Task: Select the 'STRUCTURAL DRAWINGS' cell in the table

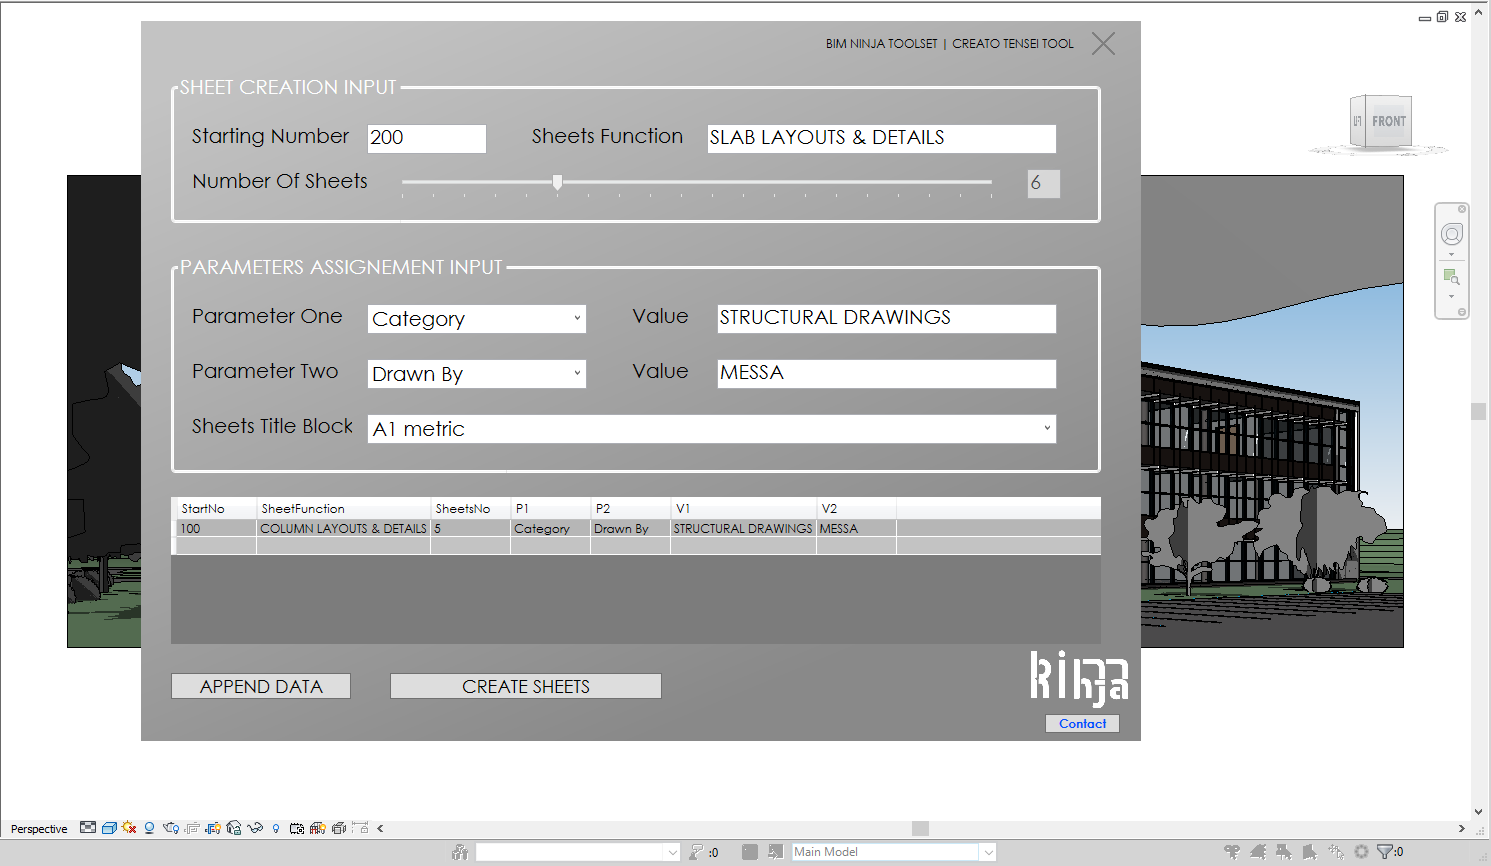Action: pos(743,529)
